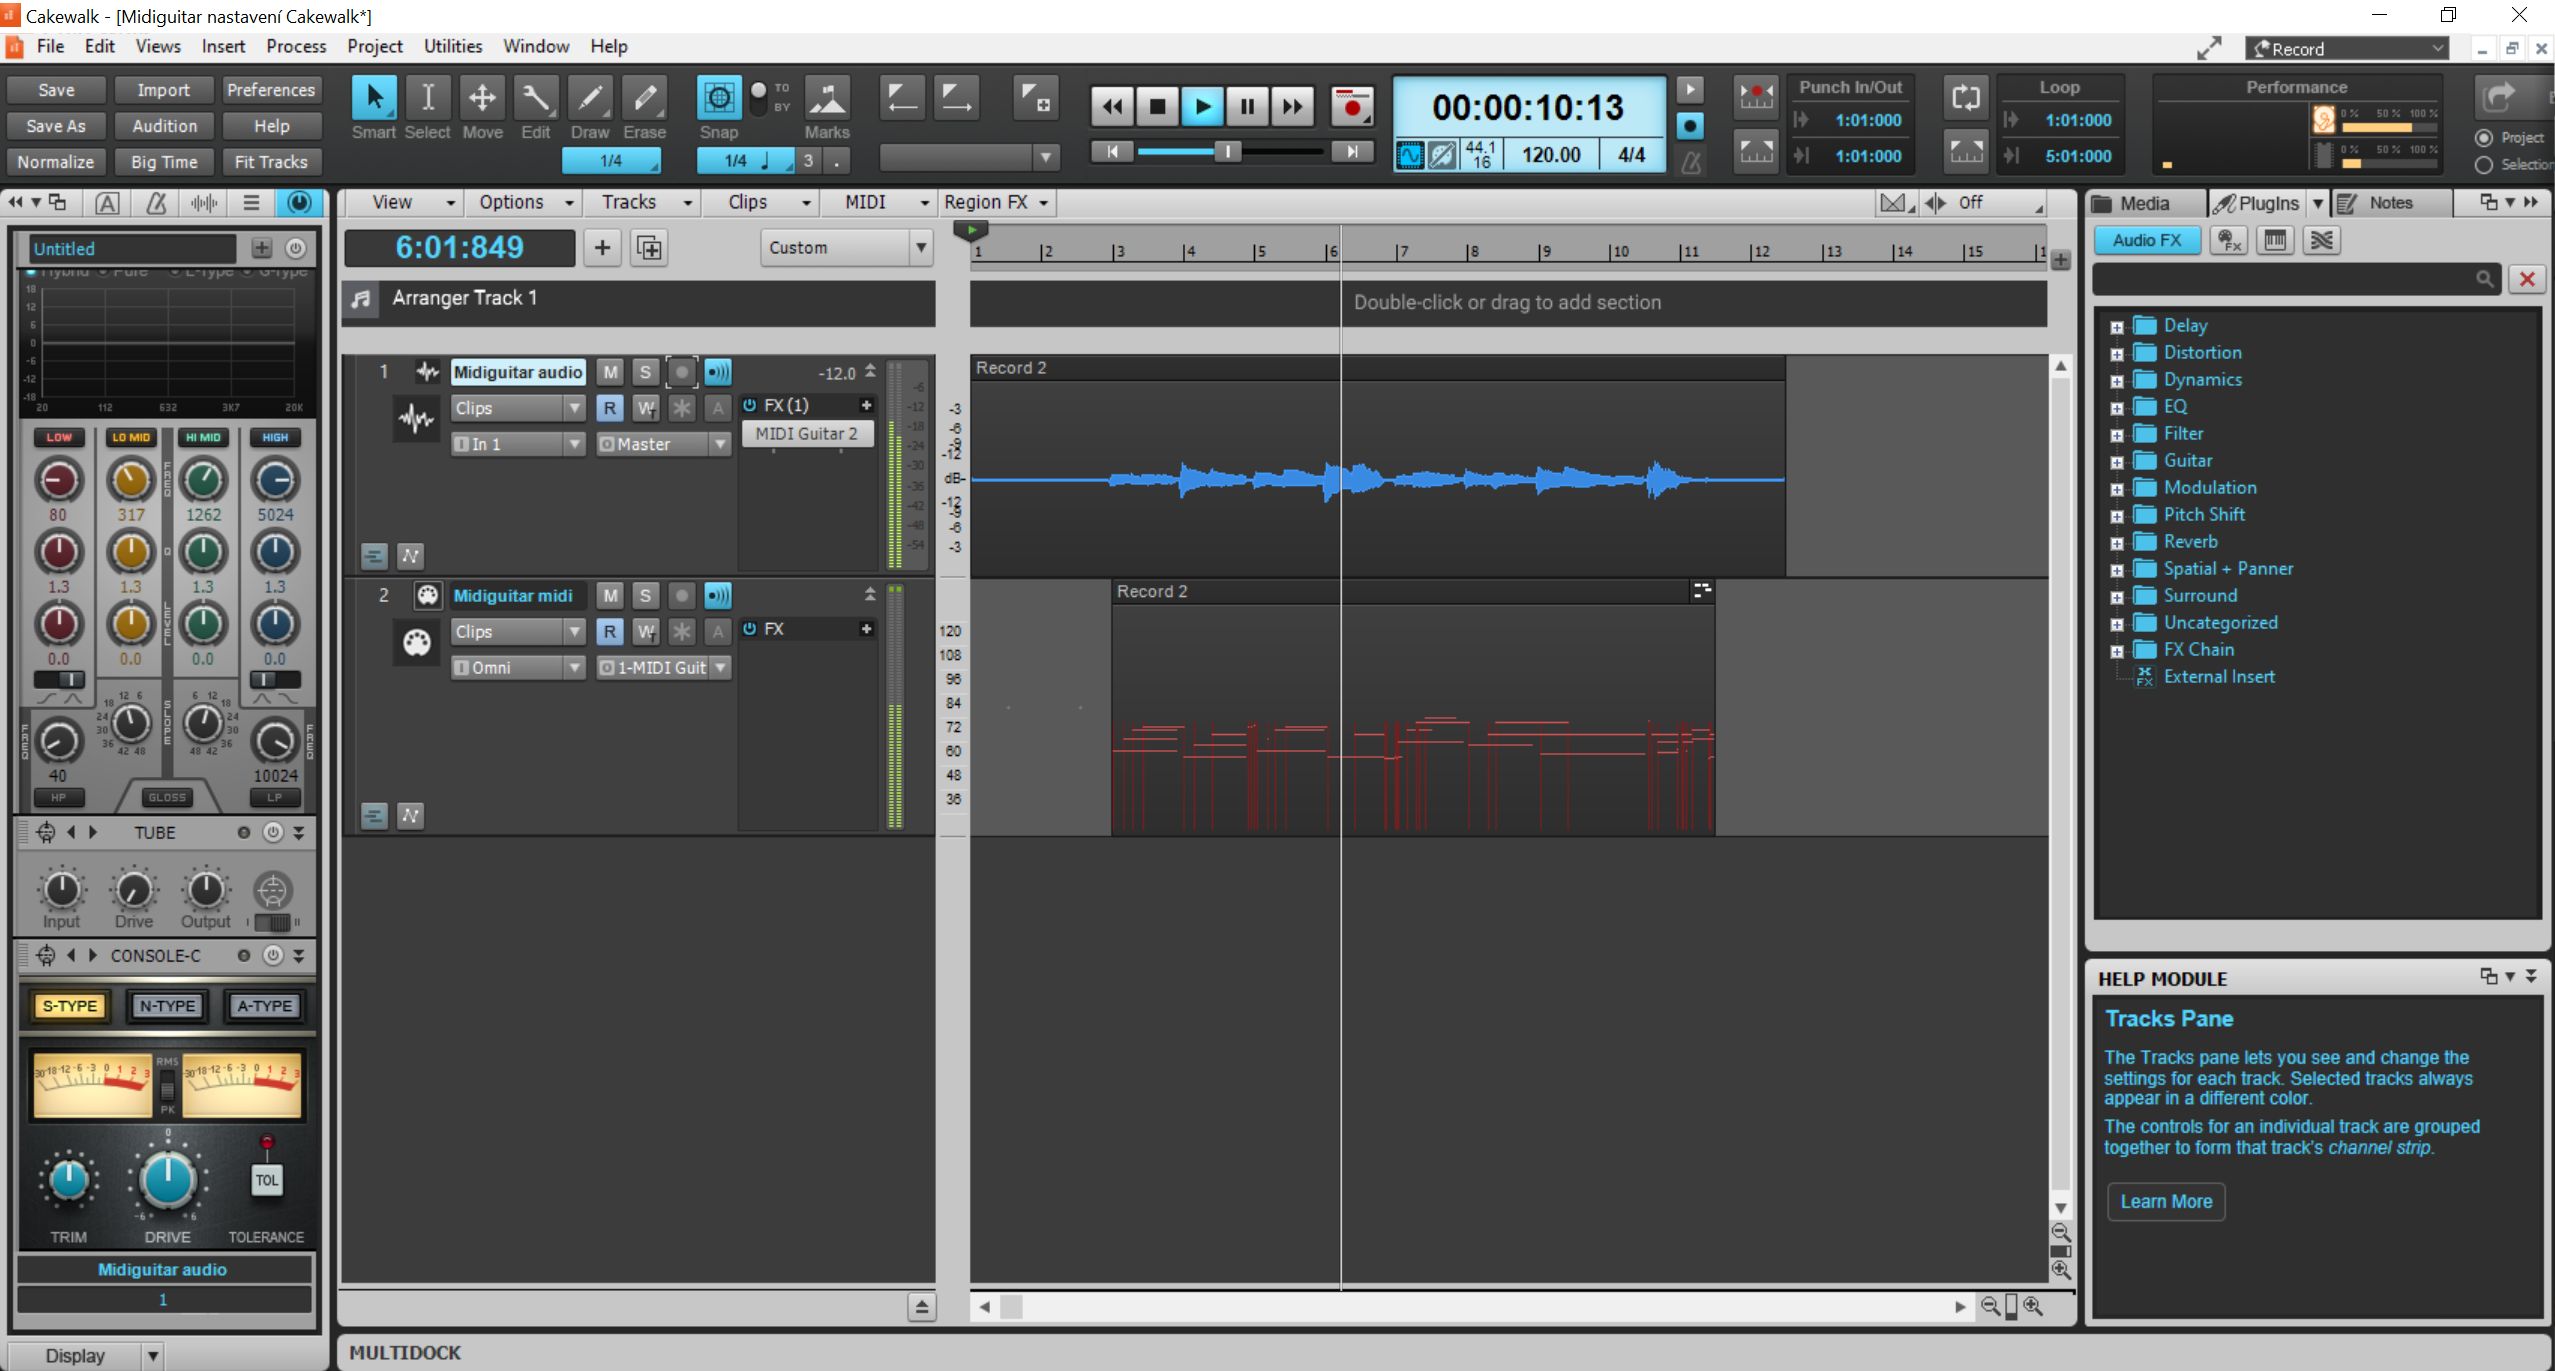Viewport: 2555px width, 1371px height.
Task: Click the Record button in transport
Action: click(x=1352, y=106)
